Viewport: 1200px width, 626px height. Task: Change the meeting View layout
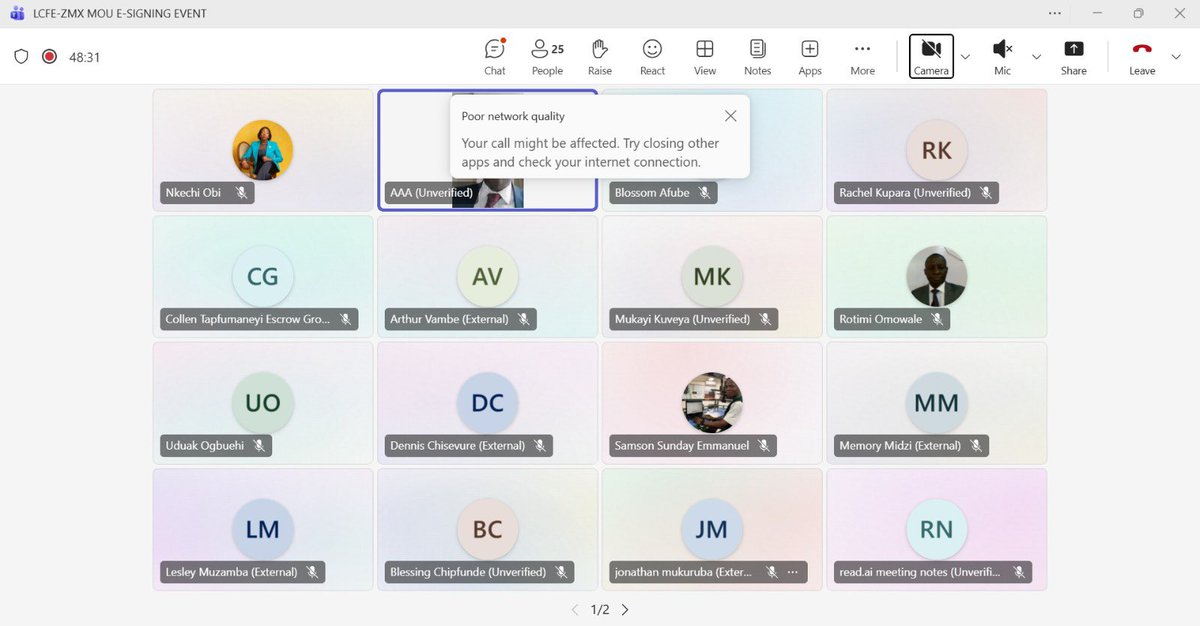[x=705, y=57]
